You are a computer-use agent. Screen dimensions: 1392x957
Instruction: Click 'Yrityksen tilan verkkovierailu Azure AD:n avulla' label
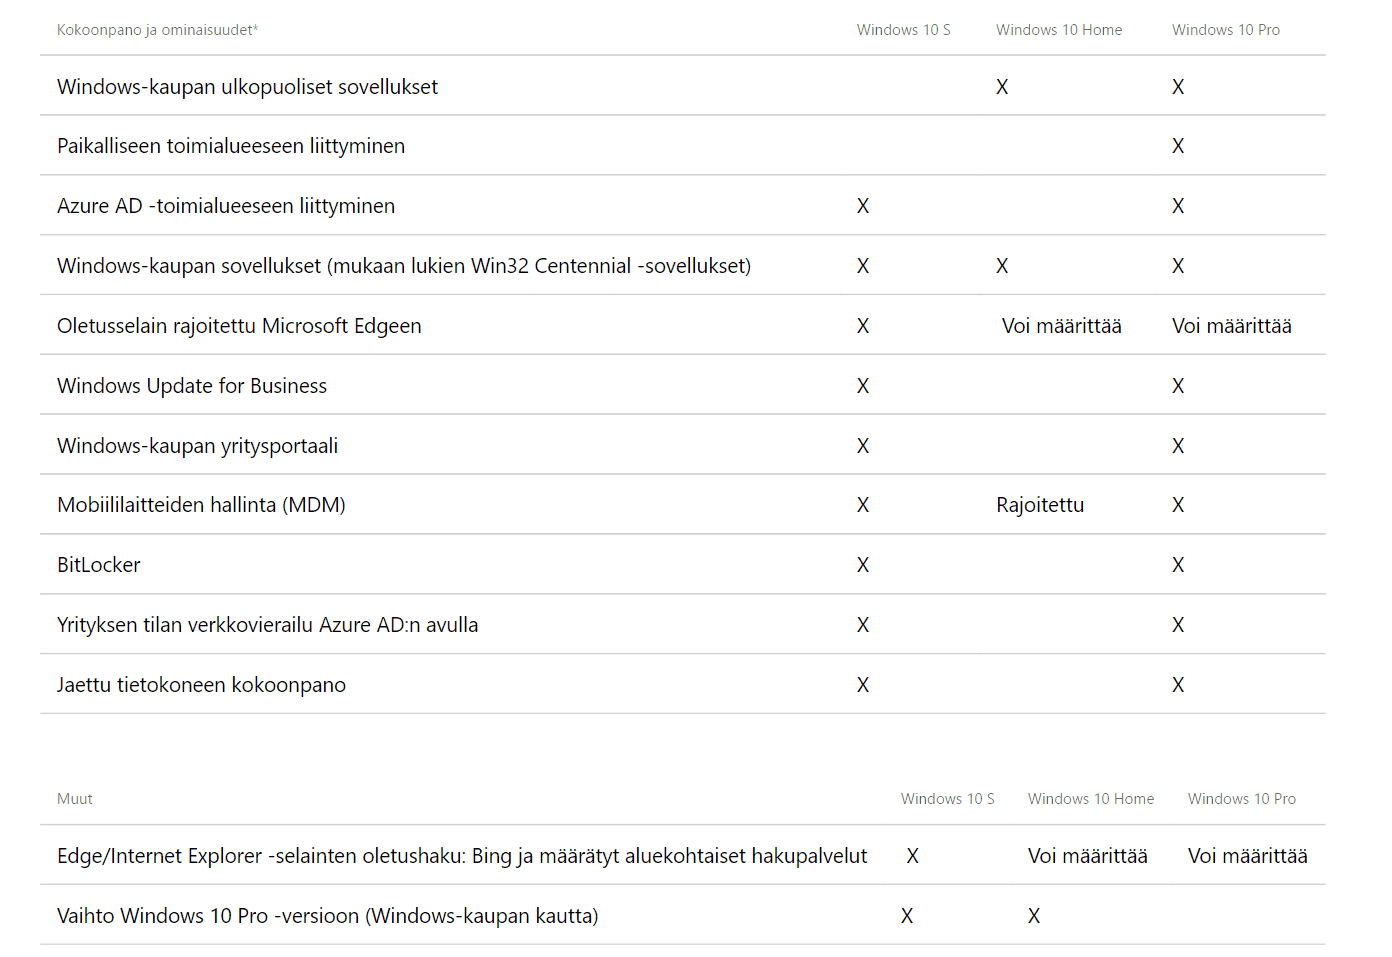tap(267, 625)
